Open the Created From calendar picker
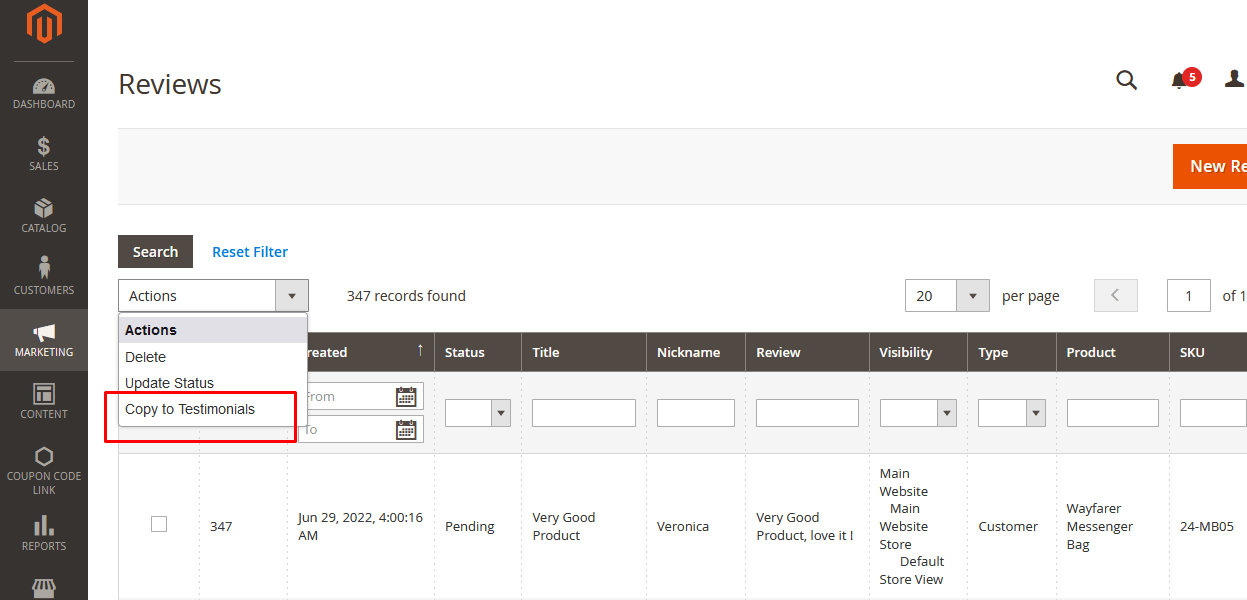 [x=406, y=397]
